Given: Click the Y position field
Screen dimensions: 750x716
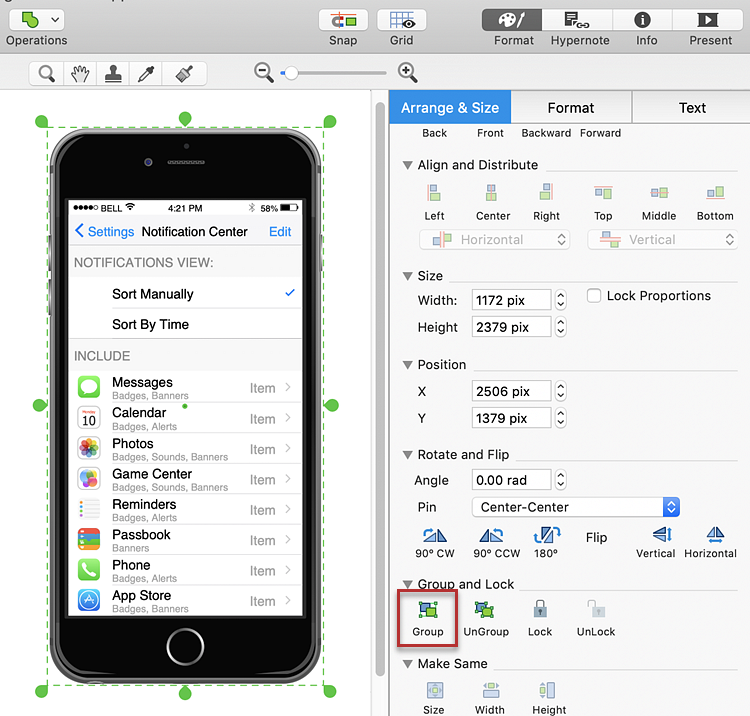Looking at the screenshot, I should pos(511,418).
